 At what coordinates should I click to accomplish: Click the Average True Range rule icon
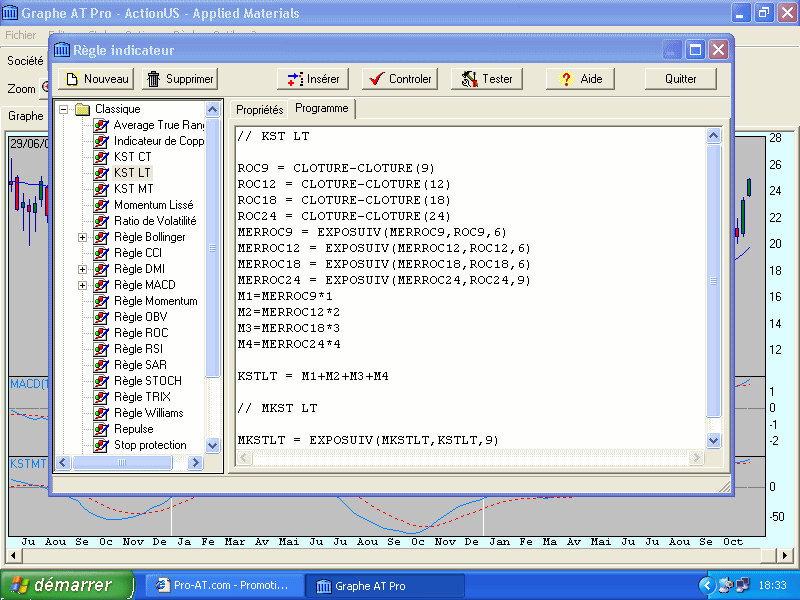coord(101,125)
